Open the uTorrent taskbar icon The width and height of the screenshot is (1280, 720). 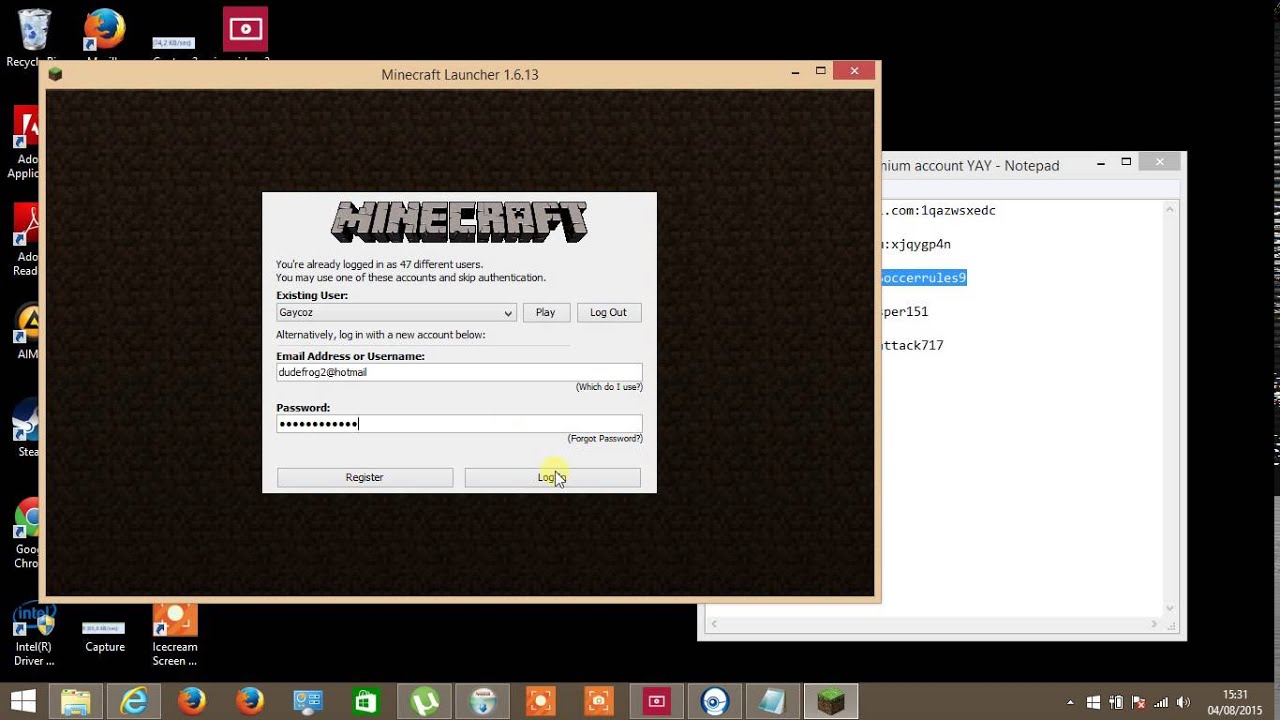click(x=424, y=701)
